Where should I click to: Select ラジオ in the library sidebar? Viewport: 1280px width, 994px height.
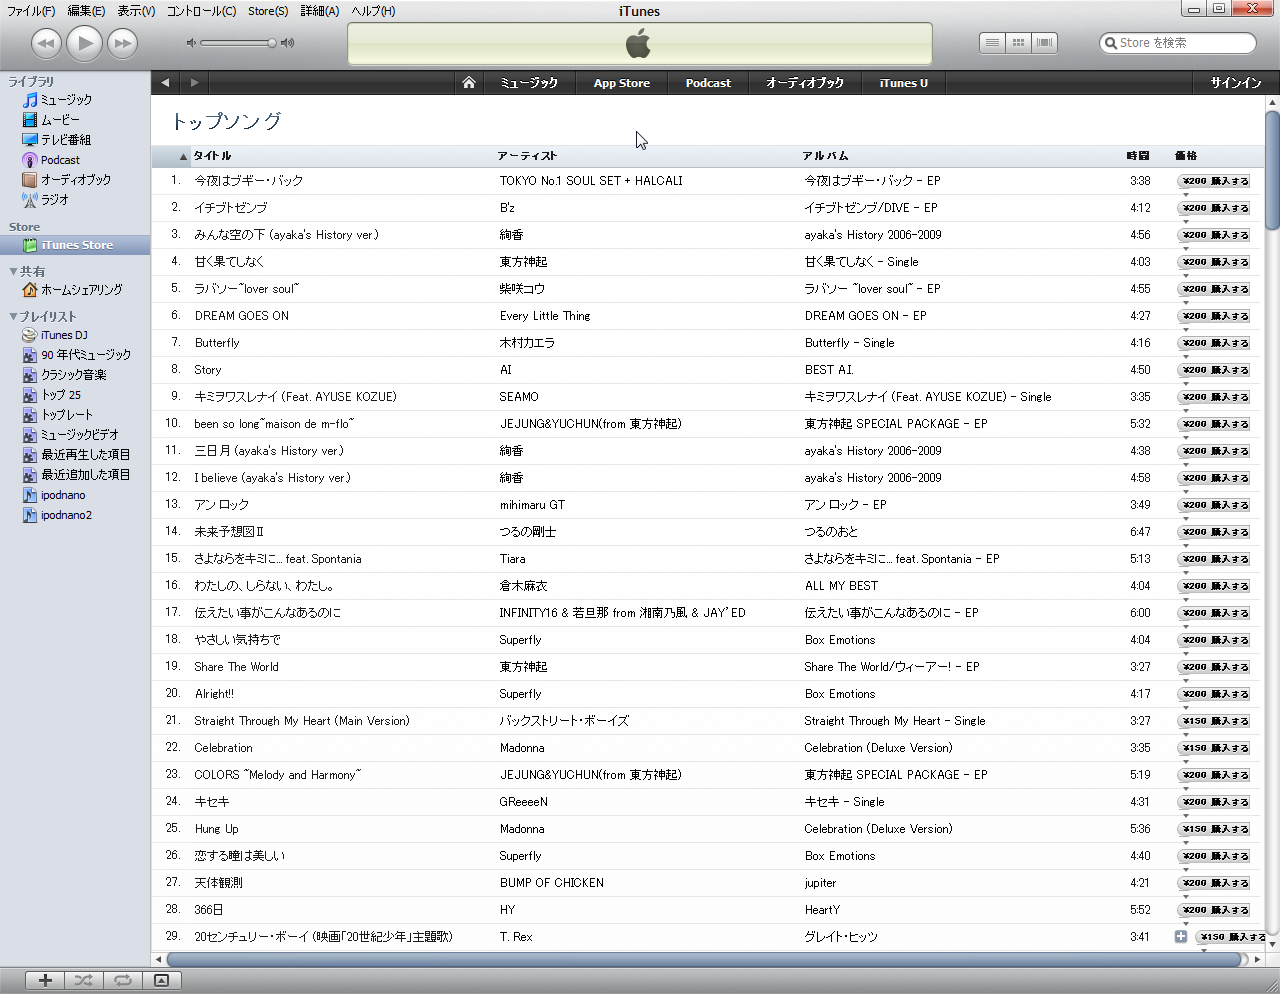click(55, 200)
